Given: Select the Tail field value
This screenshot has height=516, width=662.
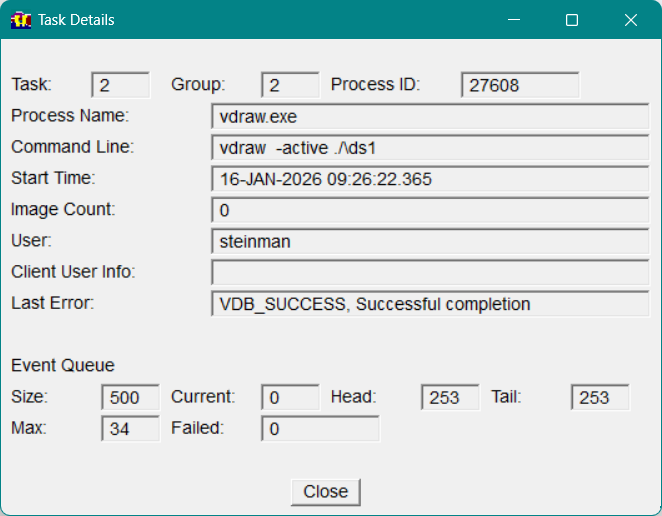Looking at the screenshot, I should pos(600,397).
